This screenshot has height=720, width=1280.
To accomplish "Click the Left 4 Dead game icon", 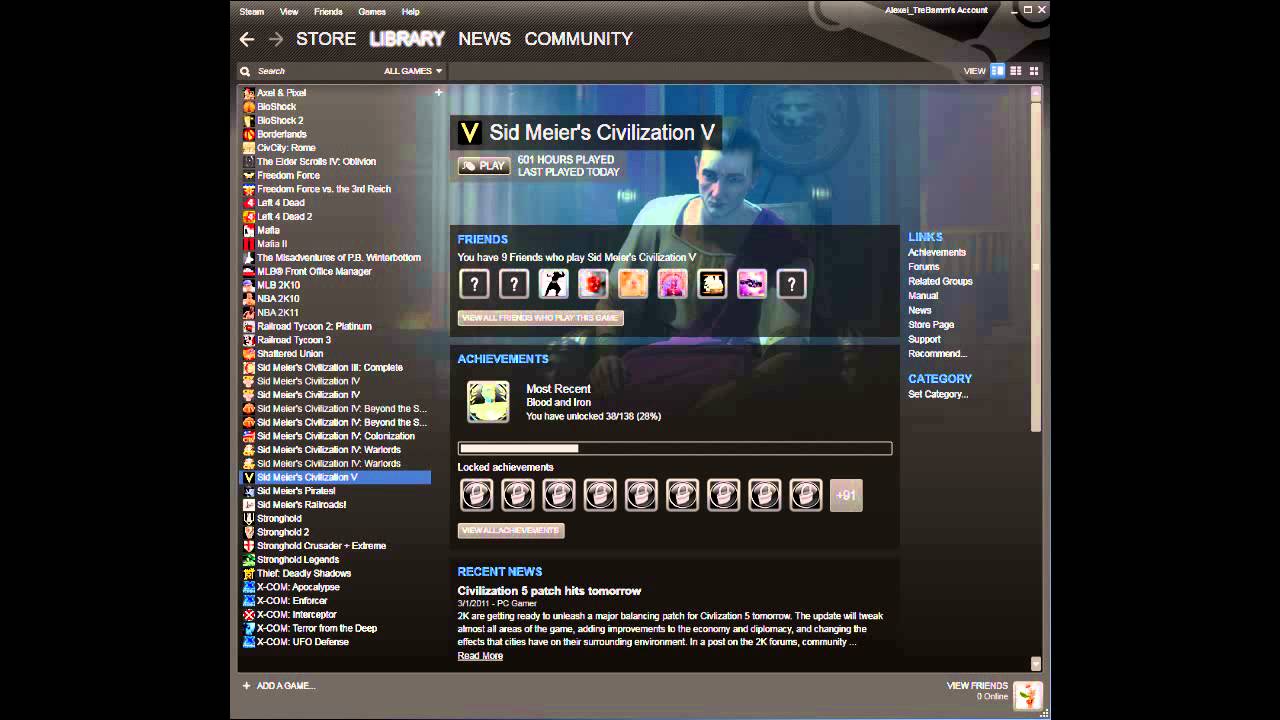I will [x=249, y=202].
